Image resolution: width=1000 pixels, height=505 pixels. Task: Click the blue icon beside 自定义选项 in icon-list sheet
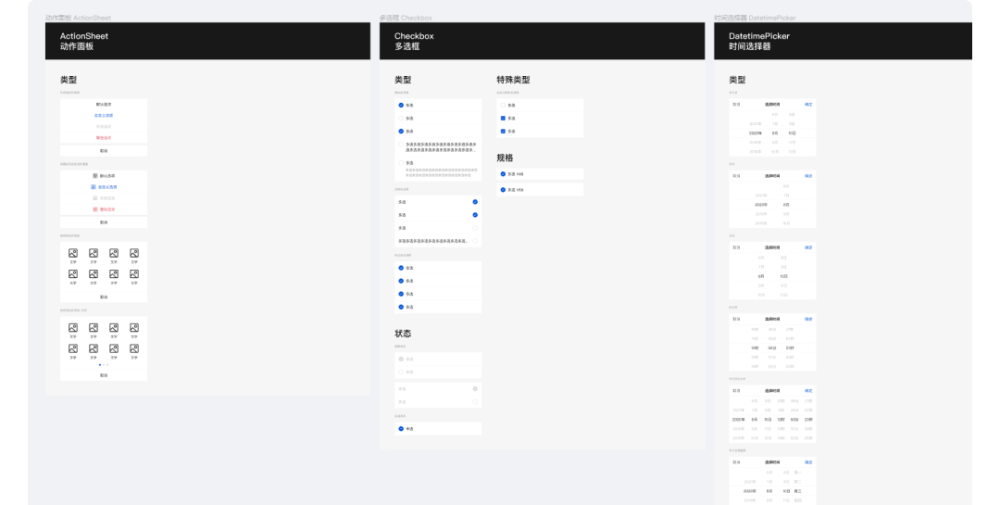(93, 187)
